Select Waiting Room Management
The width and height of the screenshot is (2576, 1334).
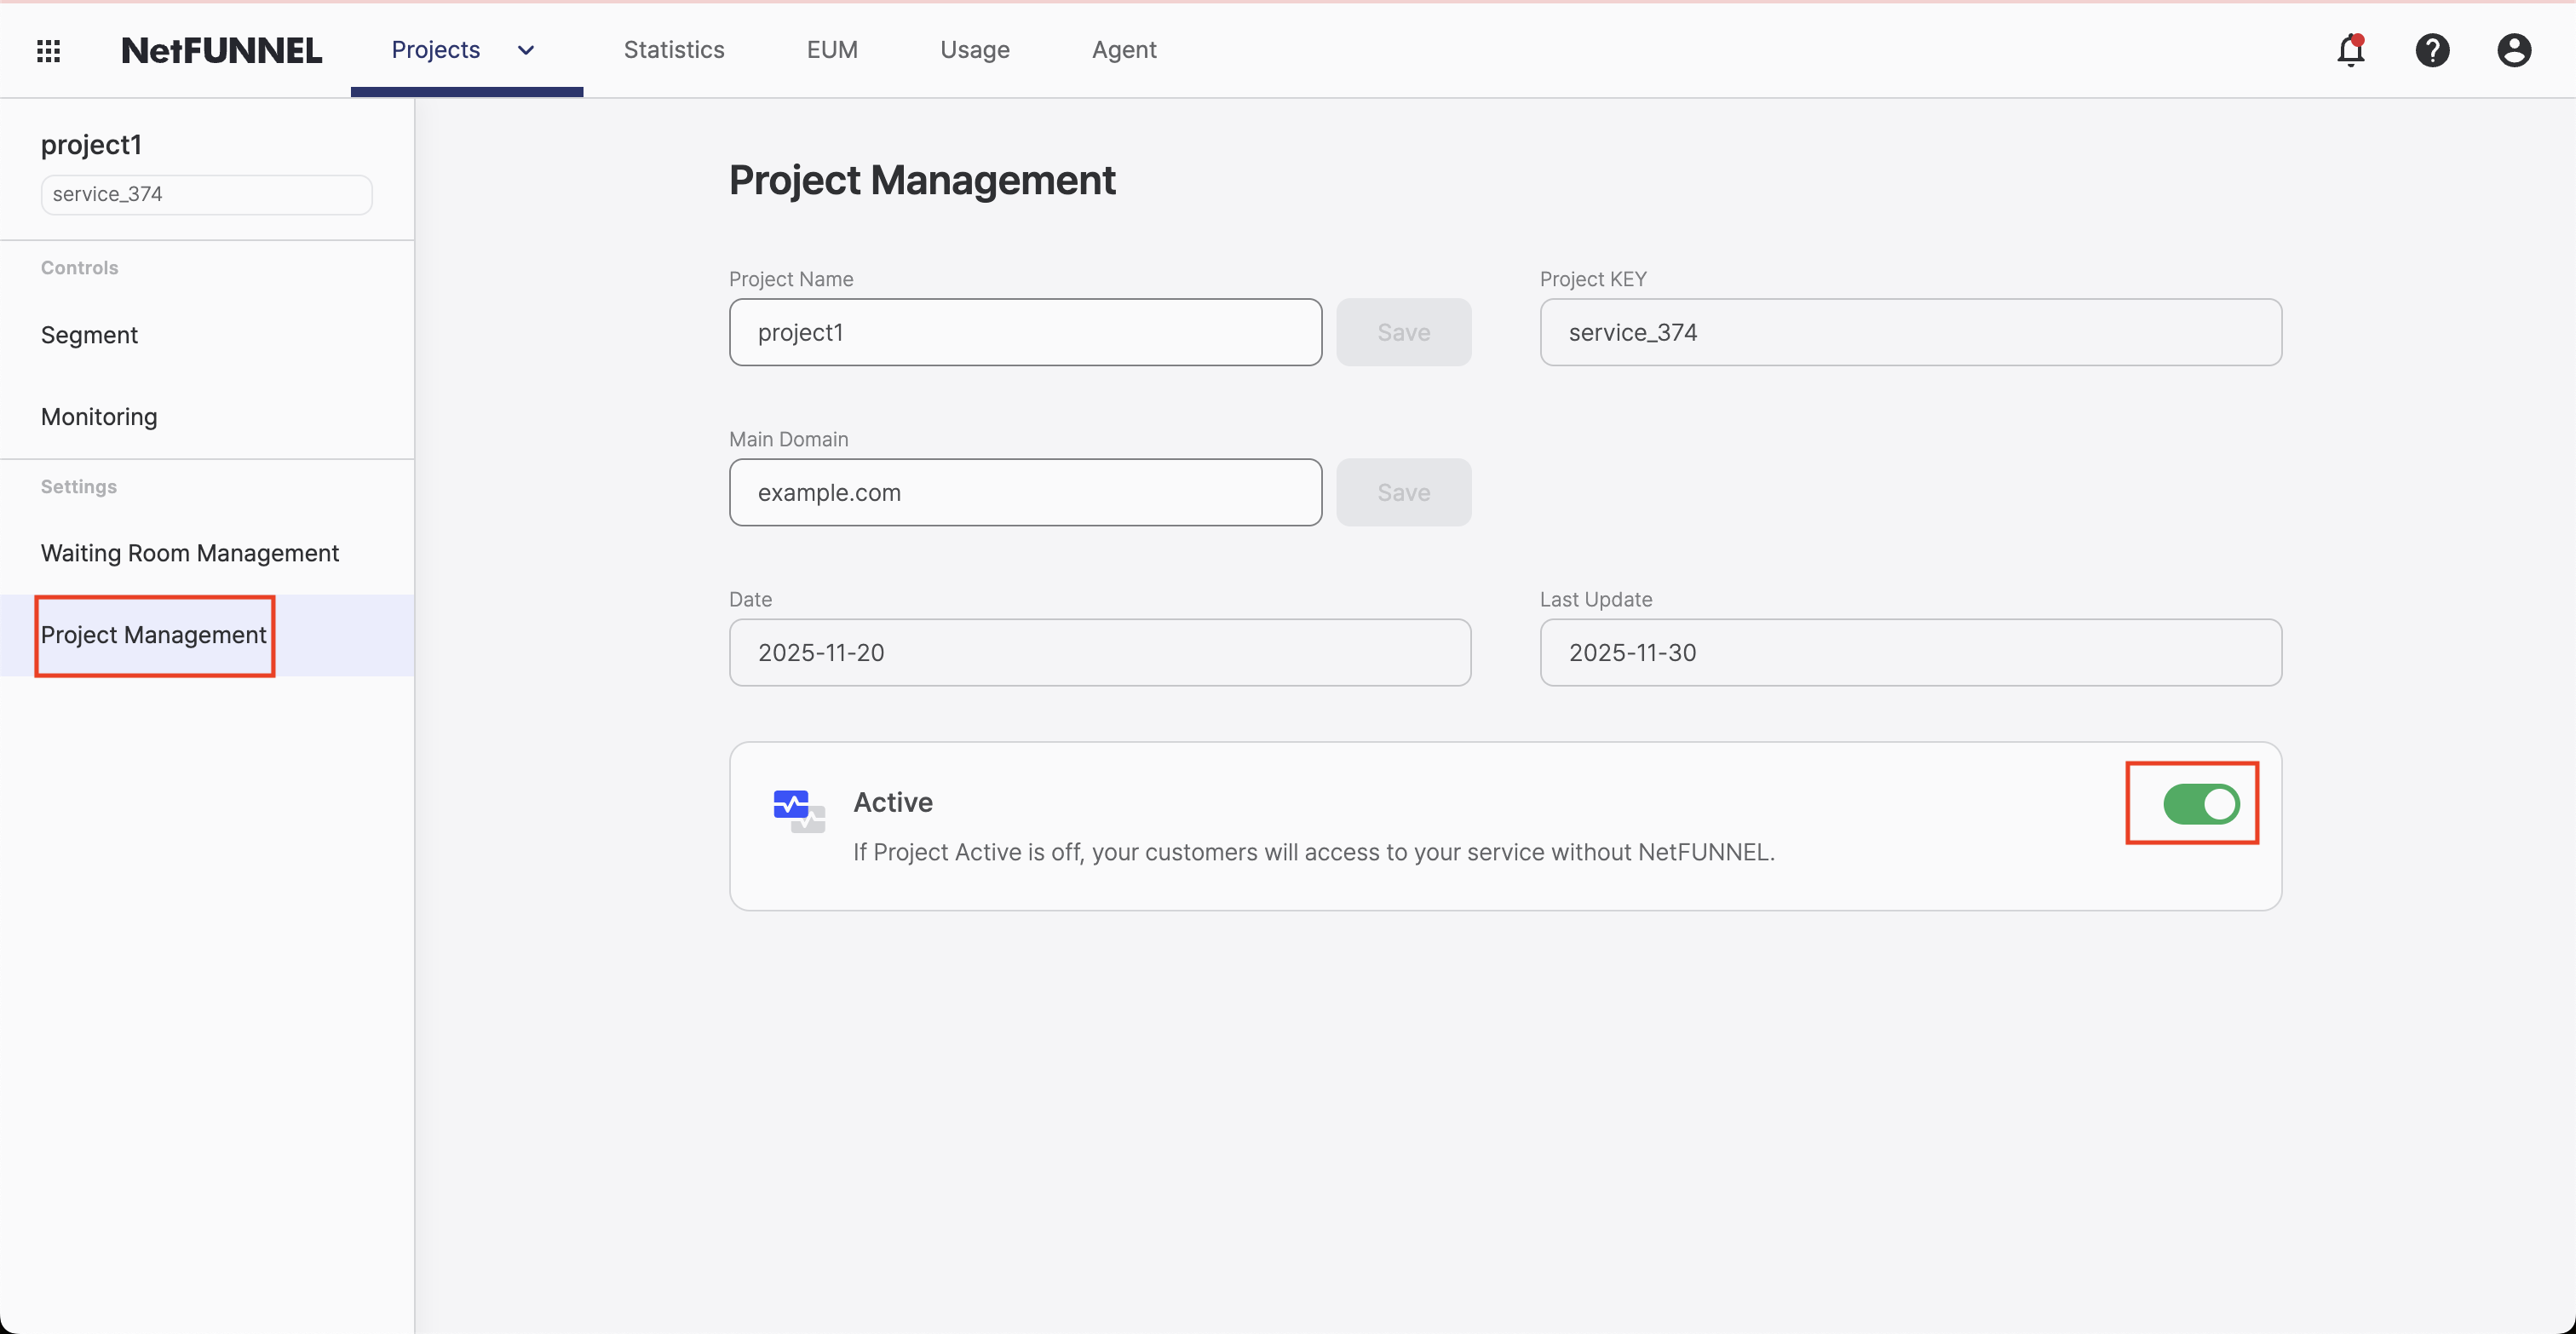click(189, 552)
